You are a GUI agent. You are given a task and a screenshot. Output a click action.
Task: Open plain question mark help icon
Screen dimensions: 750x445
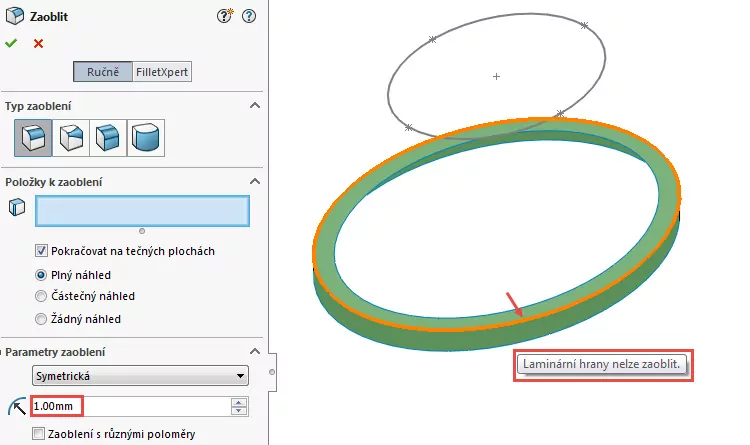click(x=249, y=16)
